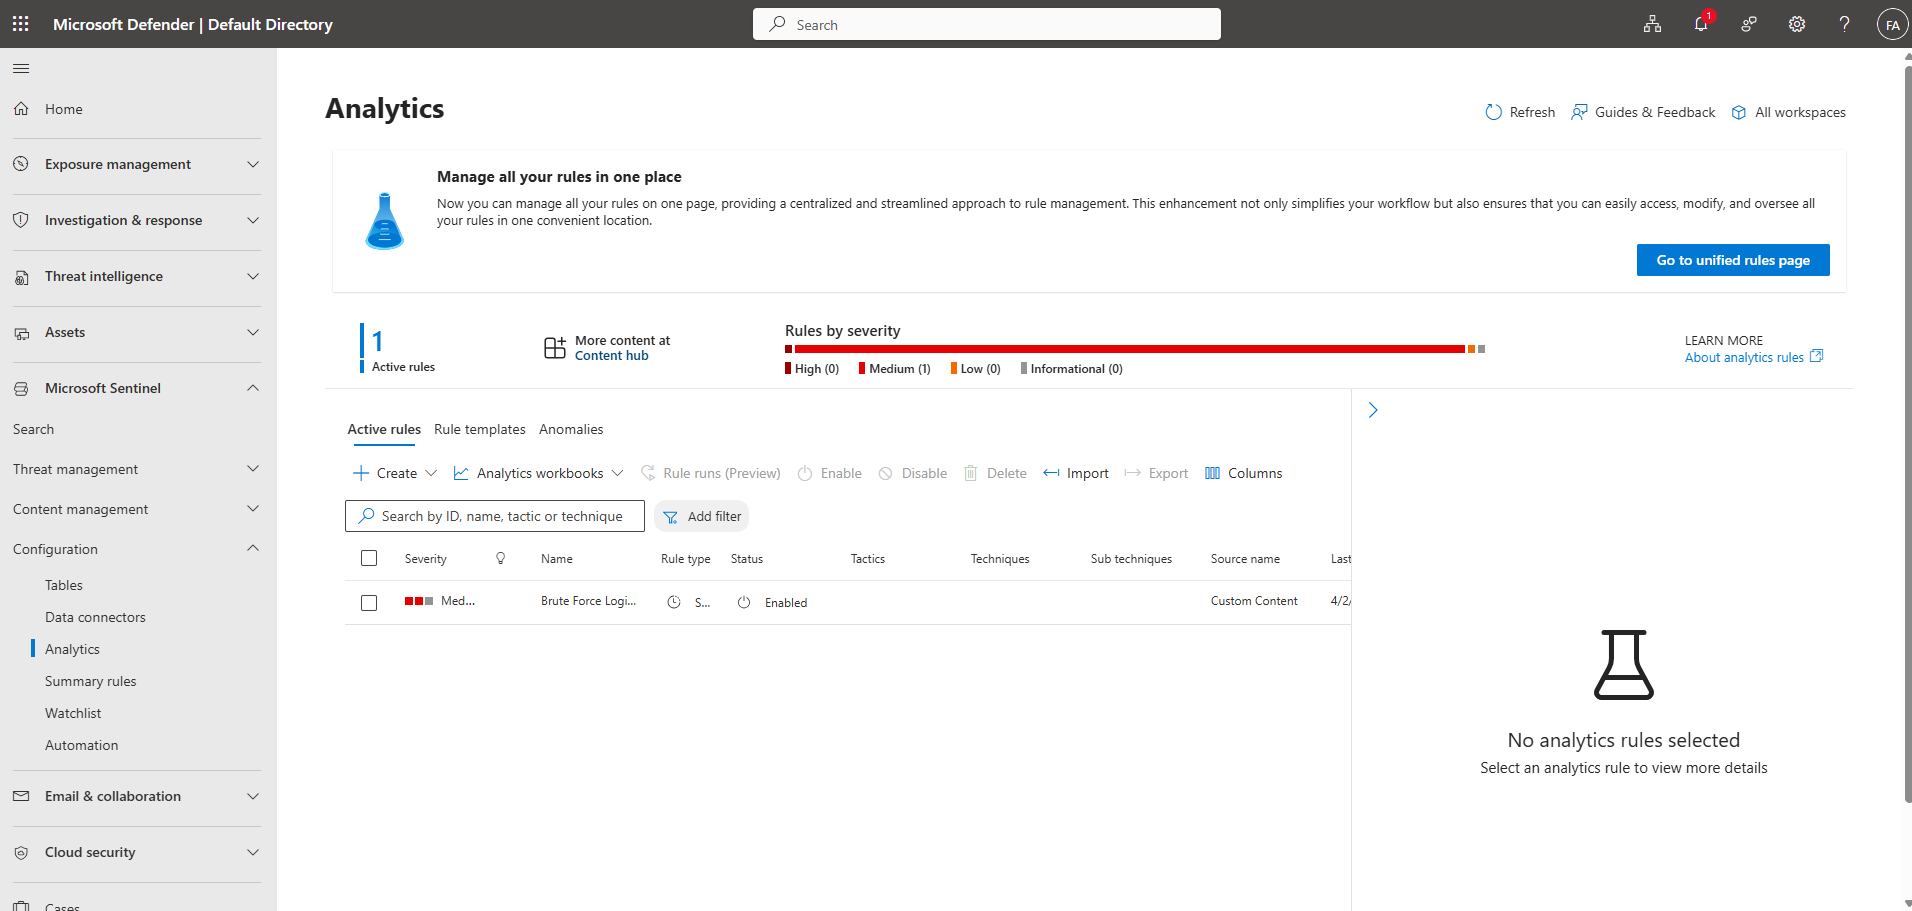Open the Content hub link
1912x911 pixels.
pyautogui.click(x=611, y=356)
